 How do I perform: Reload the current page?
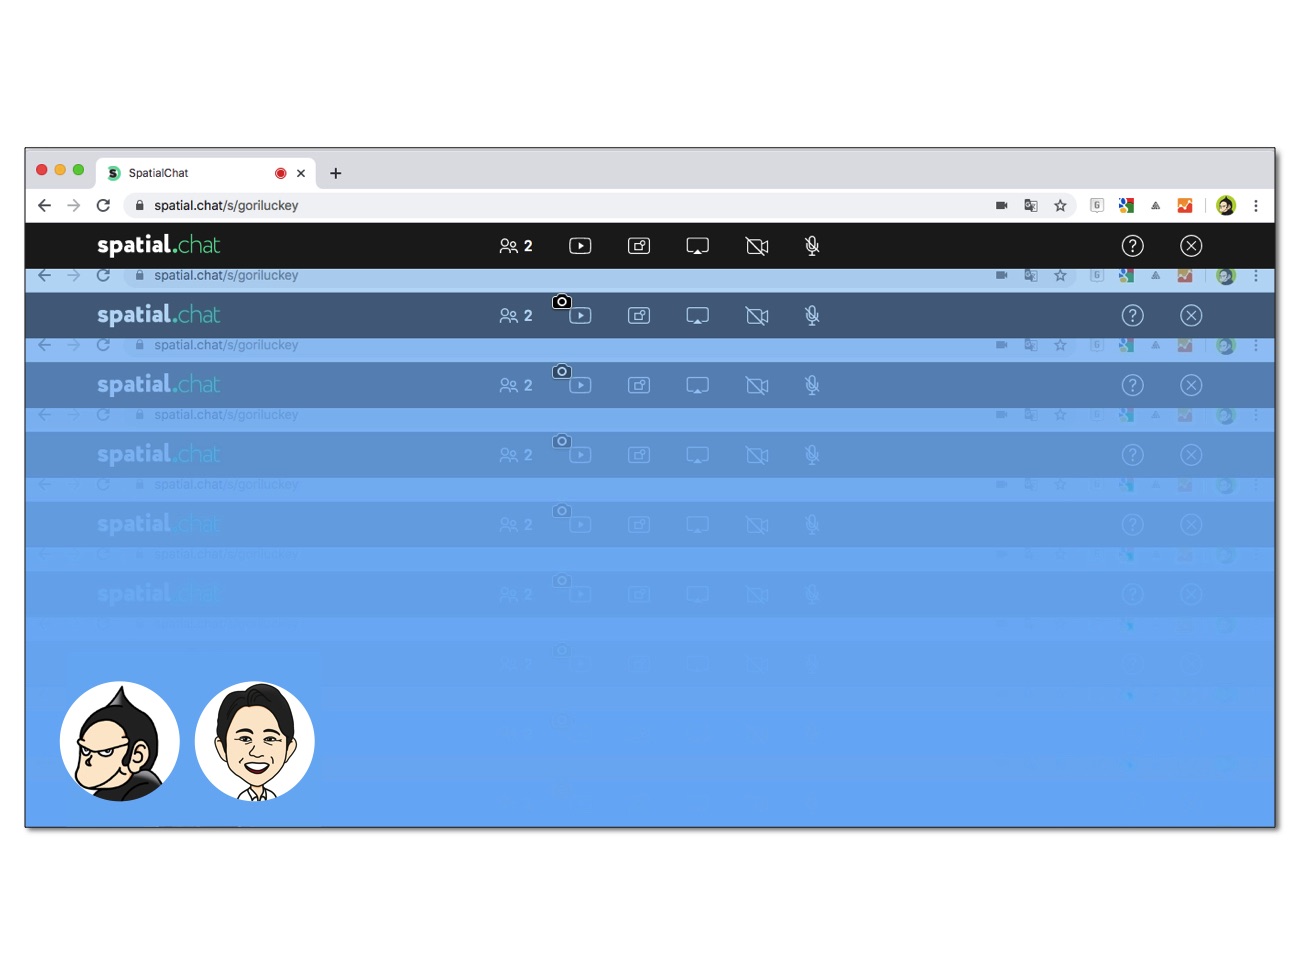coord(103,205)
